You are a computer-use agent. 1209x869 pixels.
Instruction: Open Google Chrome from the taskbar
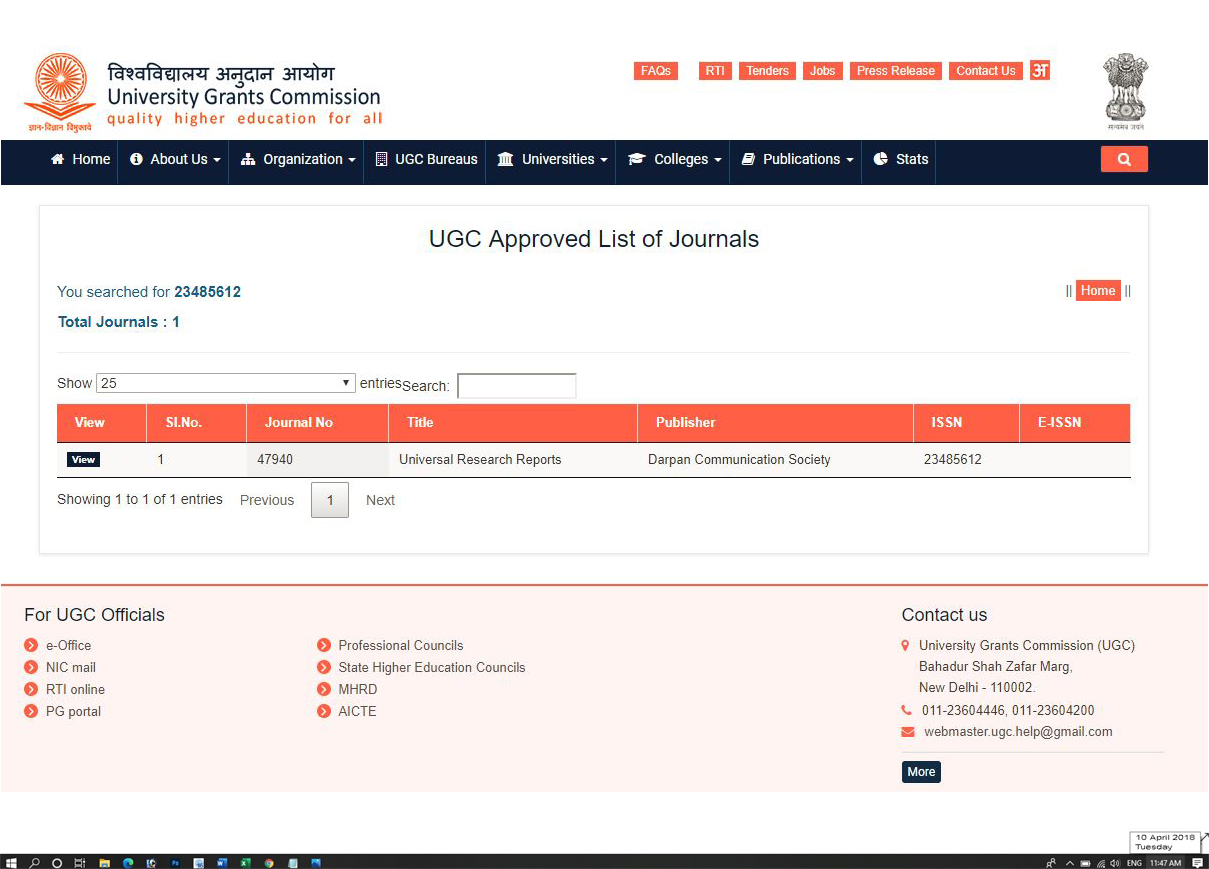pyautogui.click(x=268, y=862)
